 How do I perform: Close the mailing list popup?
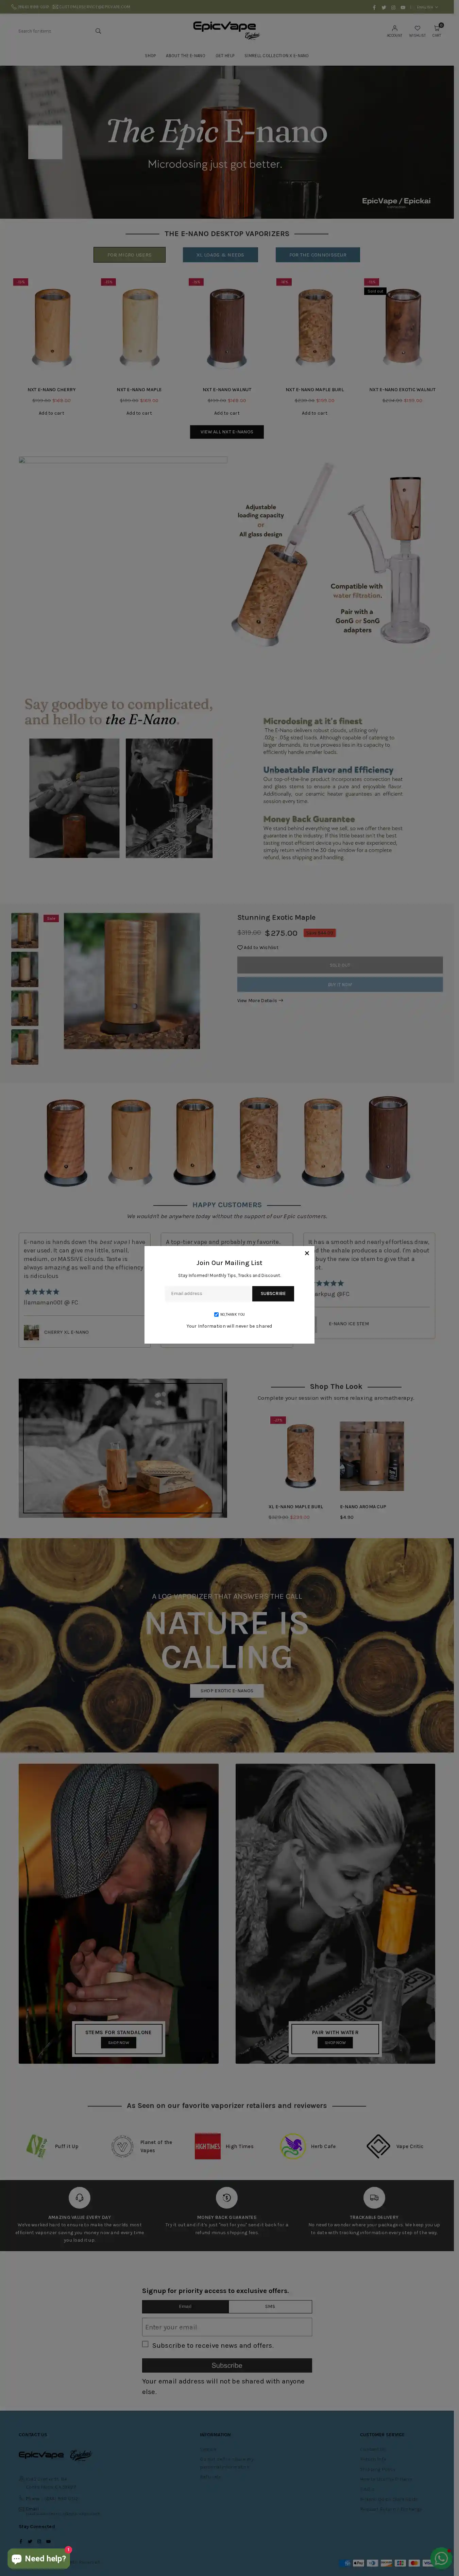pyautogui.click(x=306, y=1253)
